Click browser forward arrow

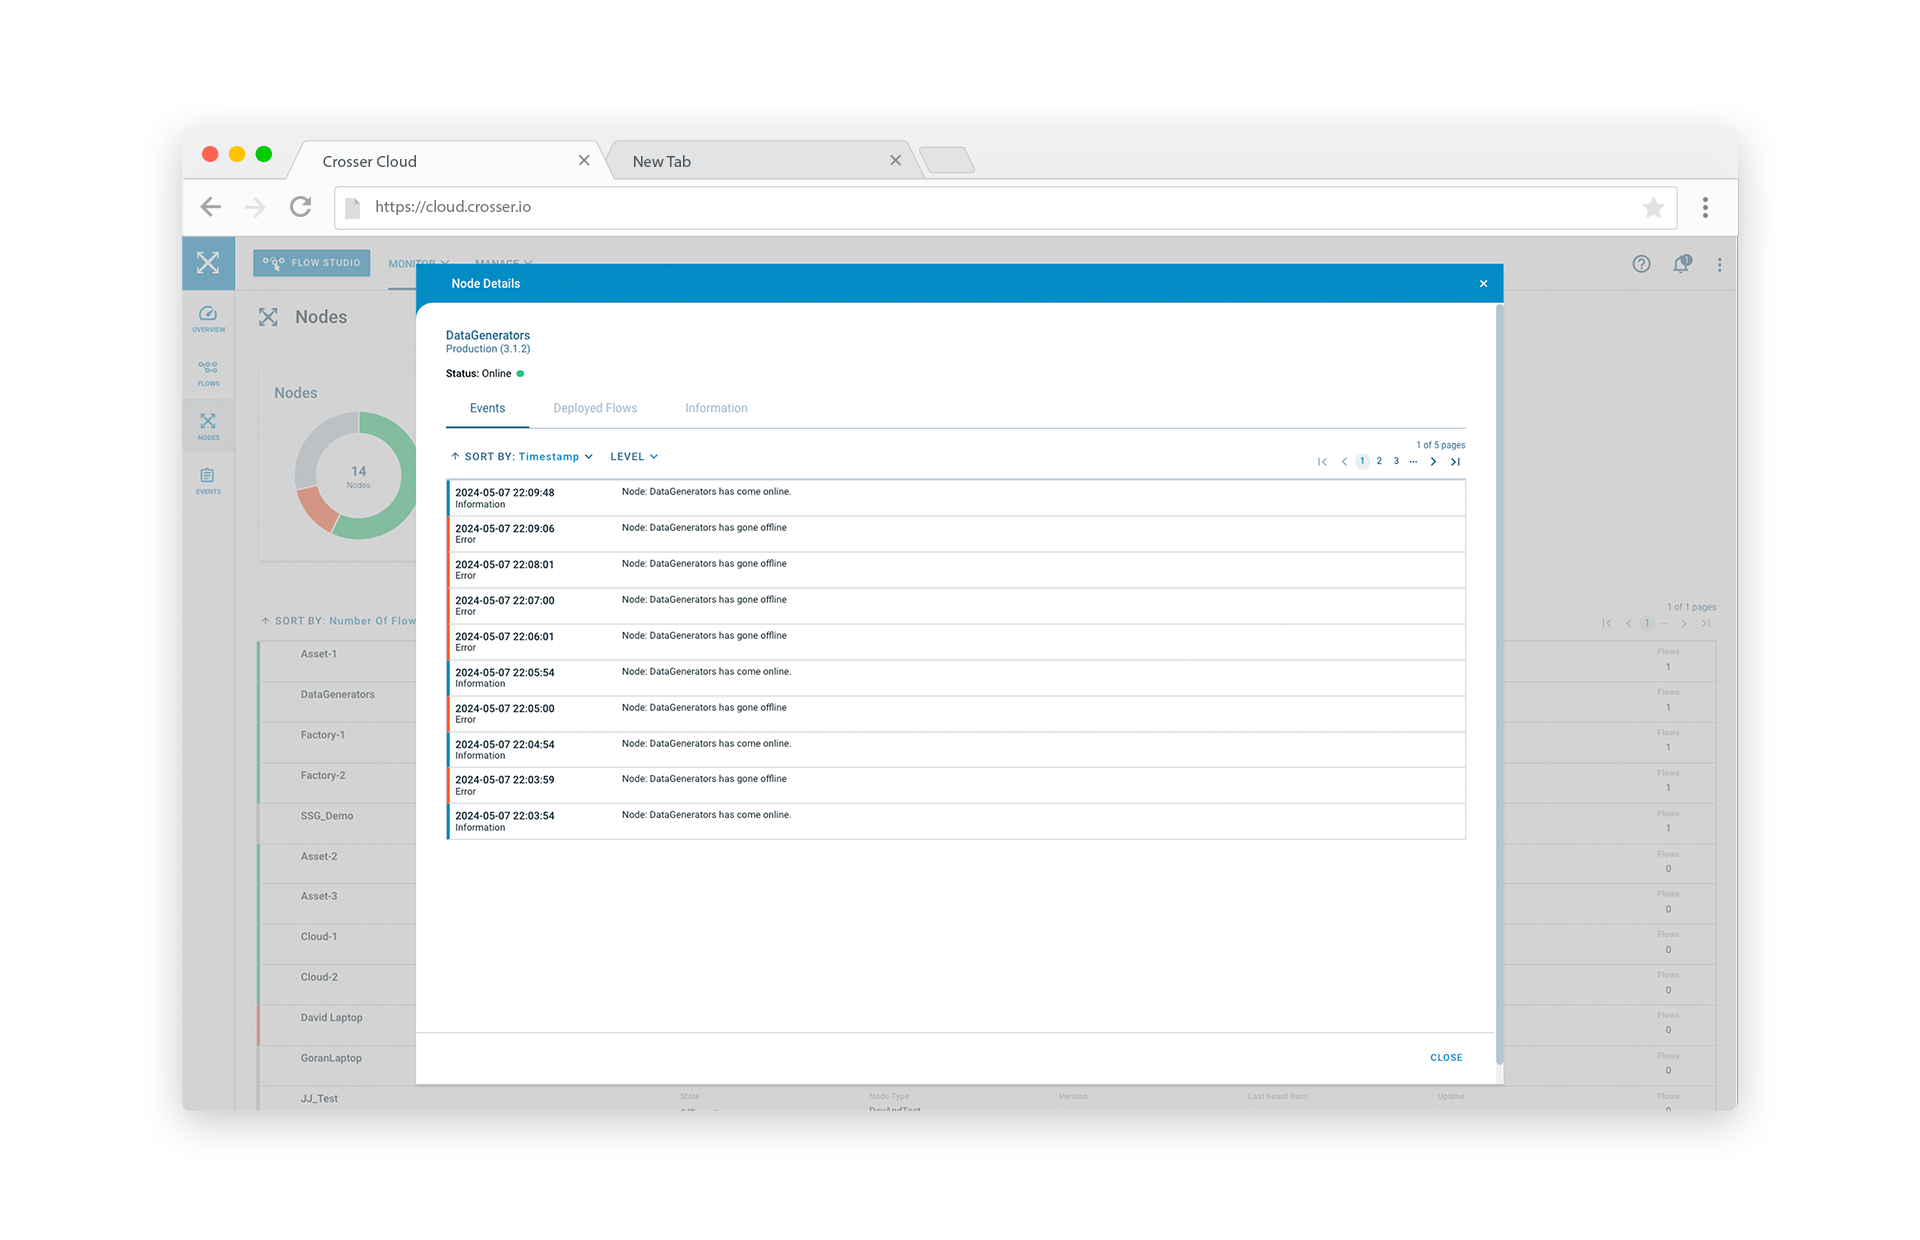click(x=255, y=207)
